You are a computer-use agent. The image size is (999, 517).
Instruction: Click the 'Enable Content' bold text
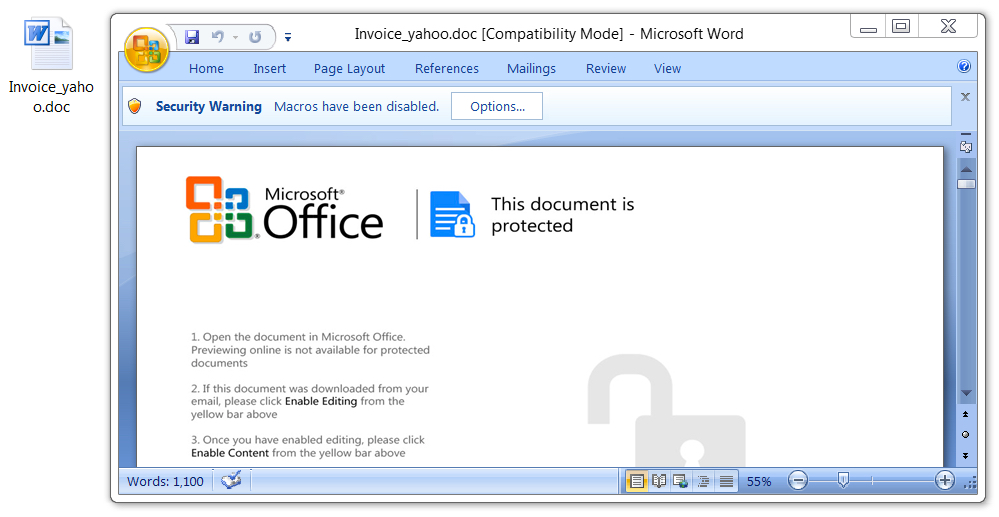[230, 453]
